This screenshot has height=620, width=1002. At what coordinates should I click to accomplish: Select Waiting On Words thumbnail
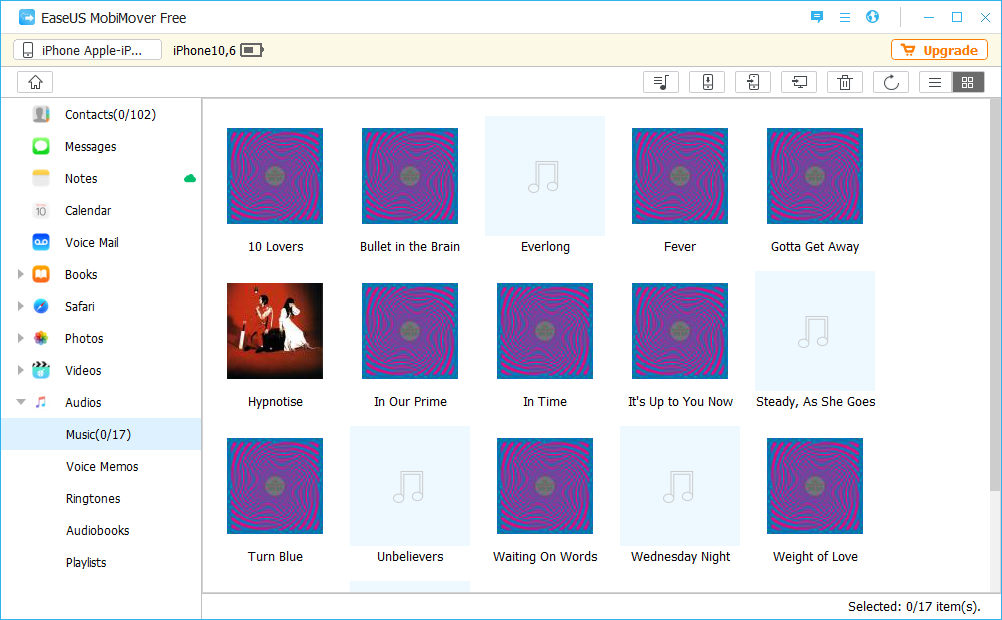pos(545,486)
